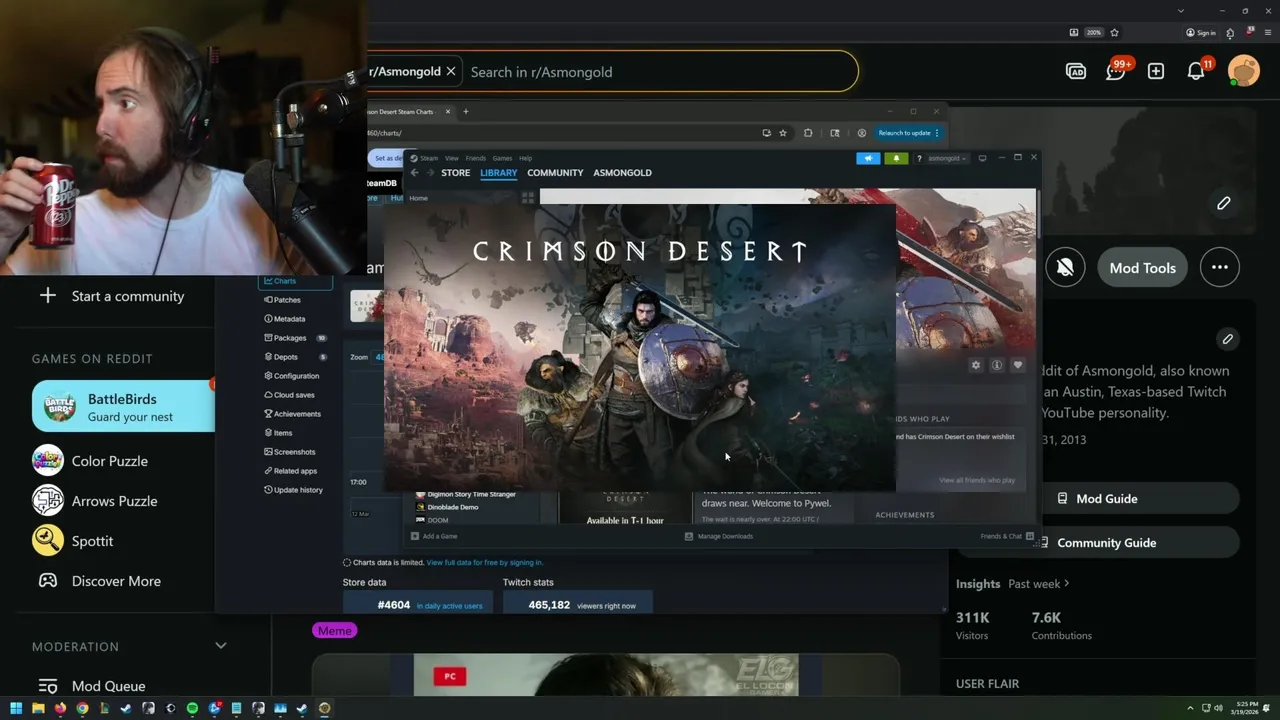Toggle community notifications mute bell
Screen dimensions: 1280x720
[1065, 267]
